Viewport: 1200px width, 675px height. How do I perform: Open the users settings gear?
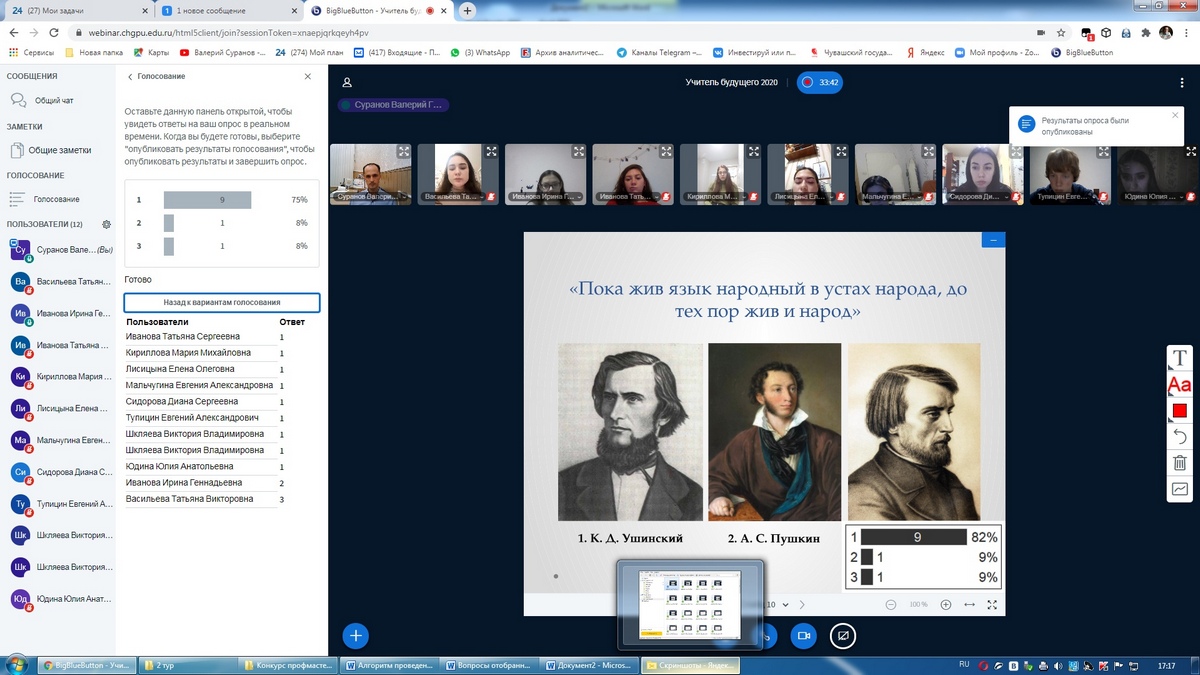click(x=107, y=224)
